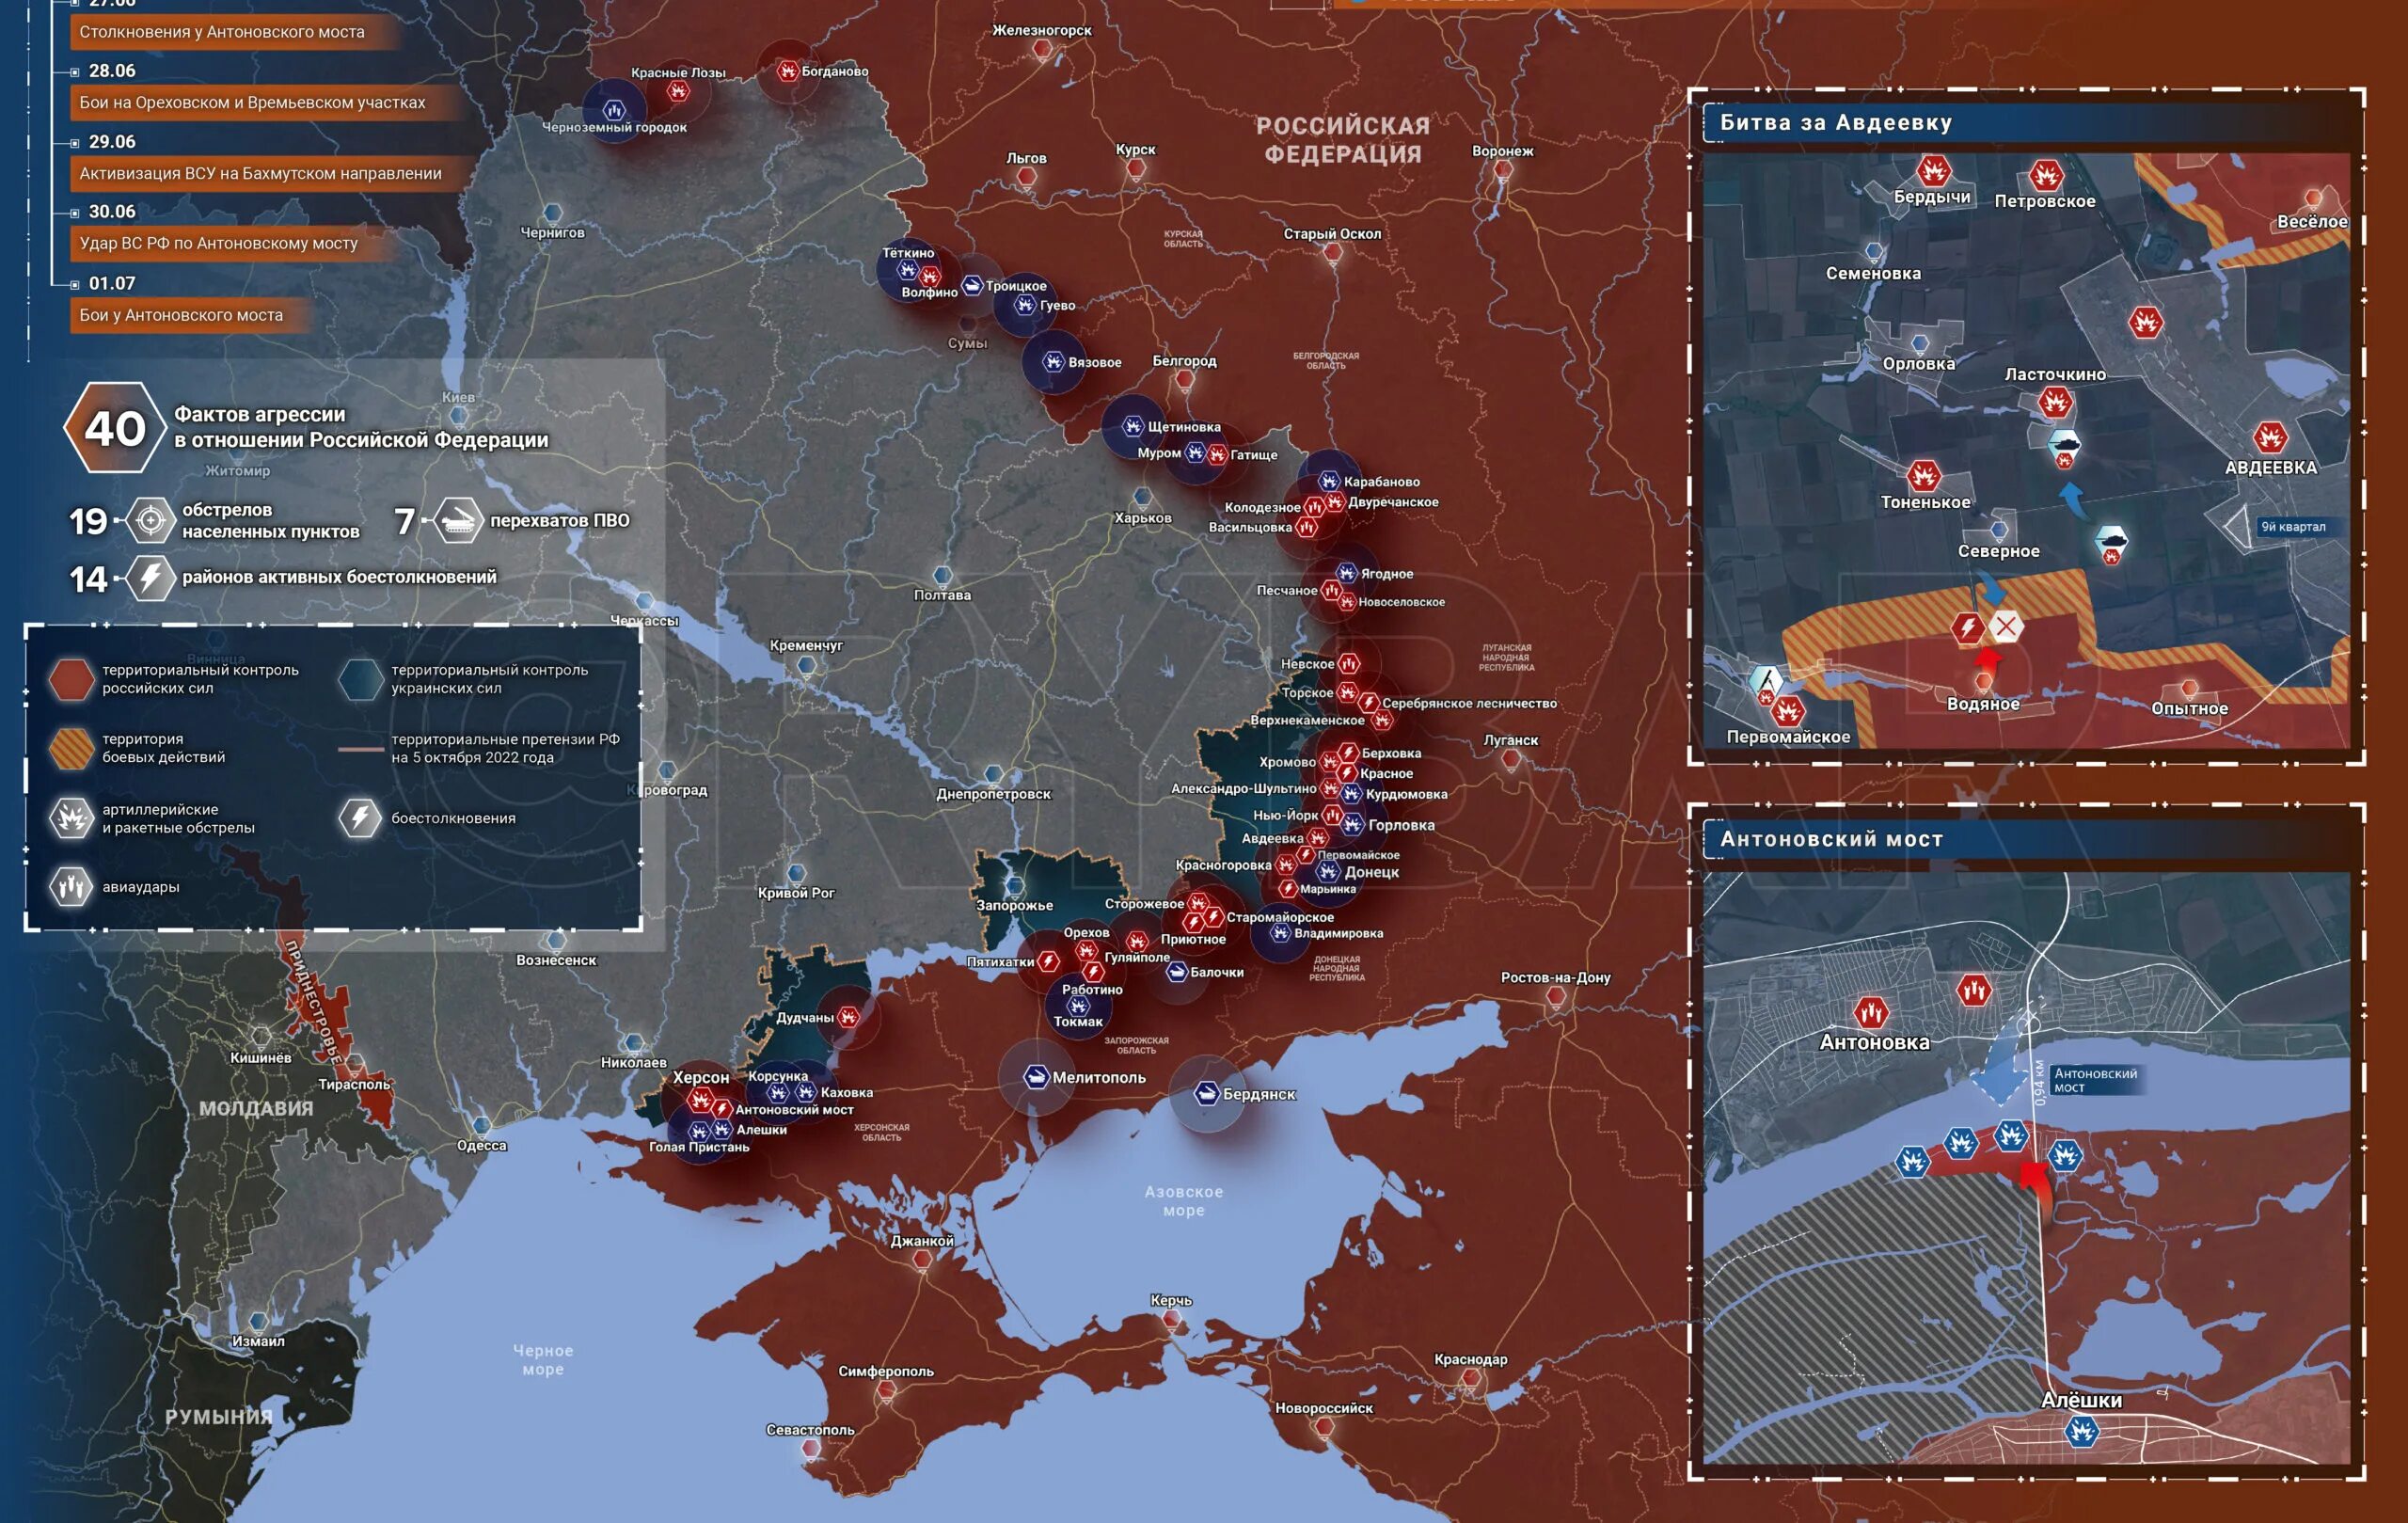Screen dimensions: 2408x1523
Task: Click the shelling icon above Тоненькое
Action: pos(1923,475)
